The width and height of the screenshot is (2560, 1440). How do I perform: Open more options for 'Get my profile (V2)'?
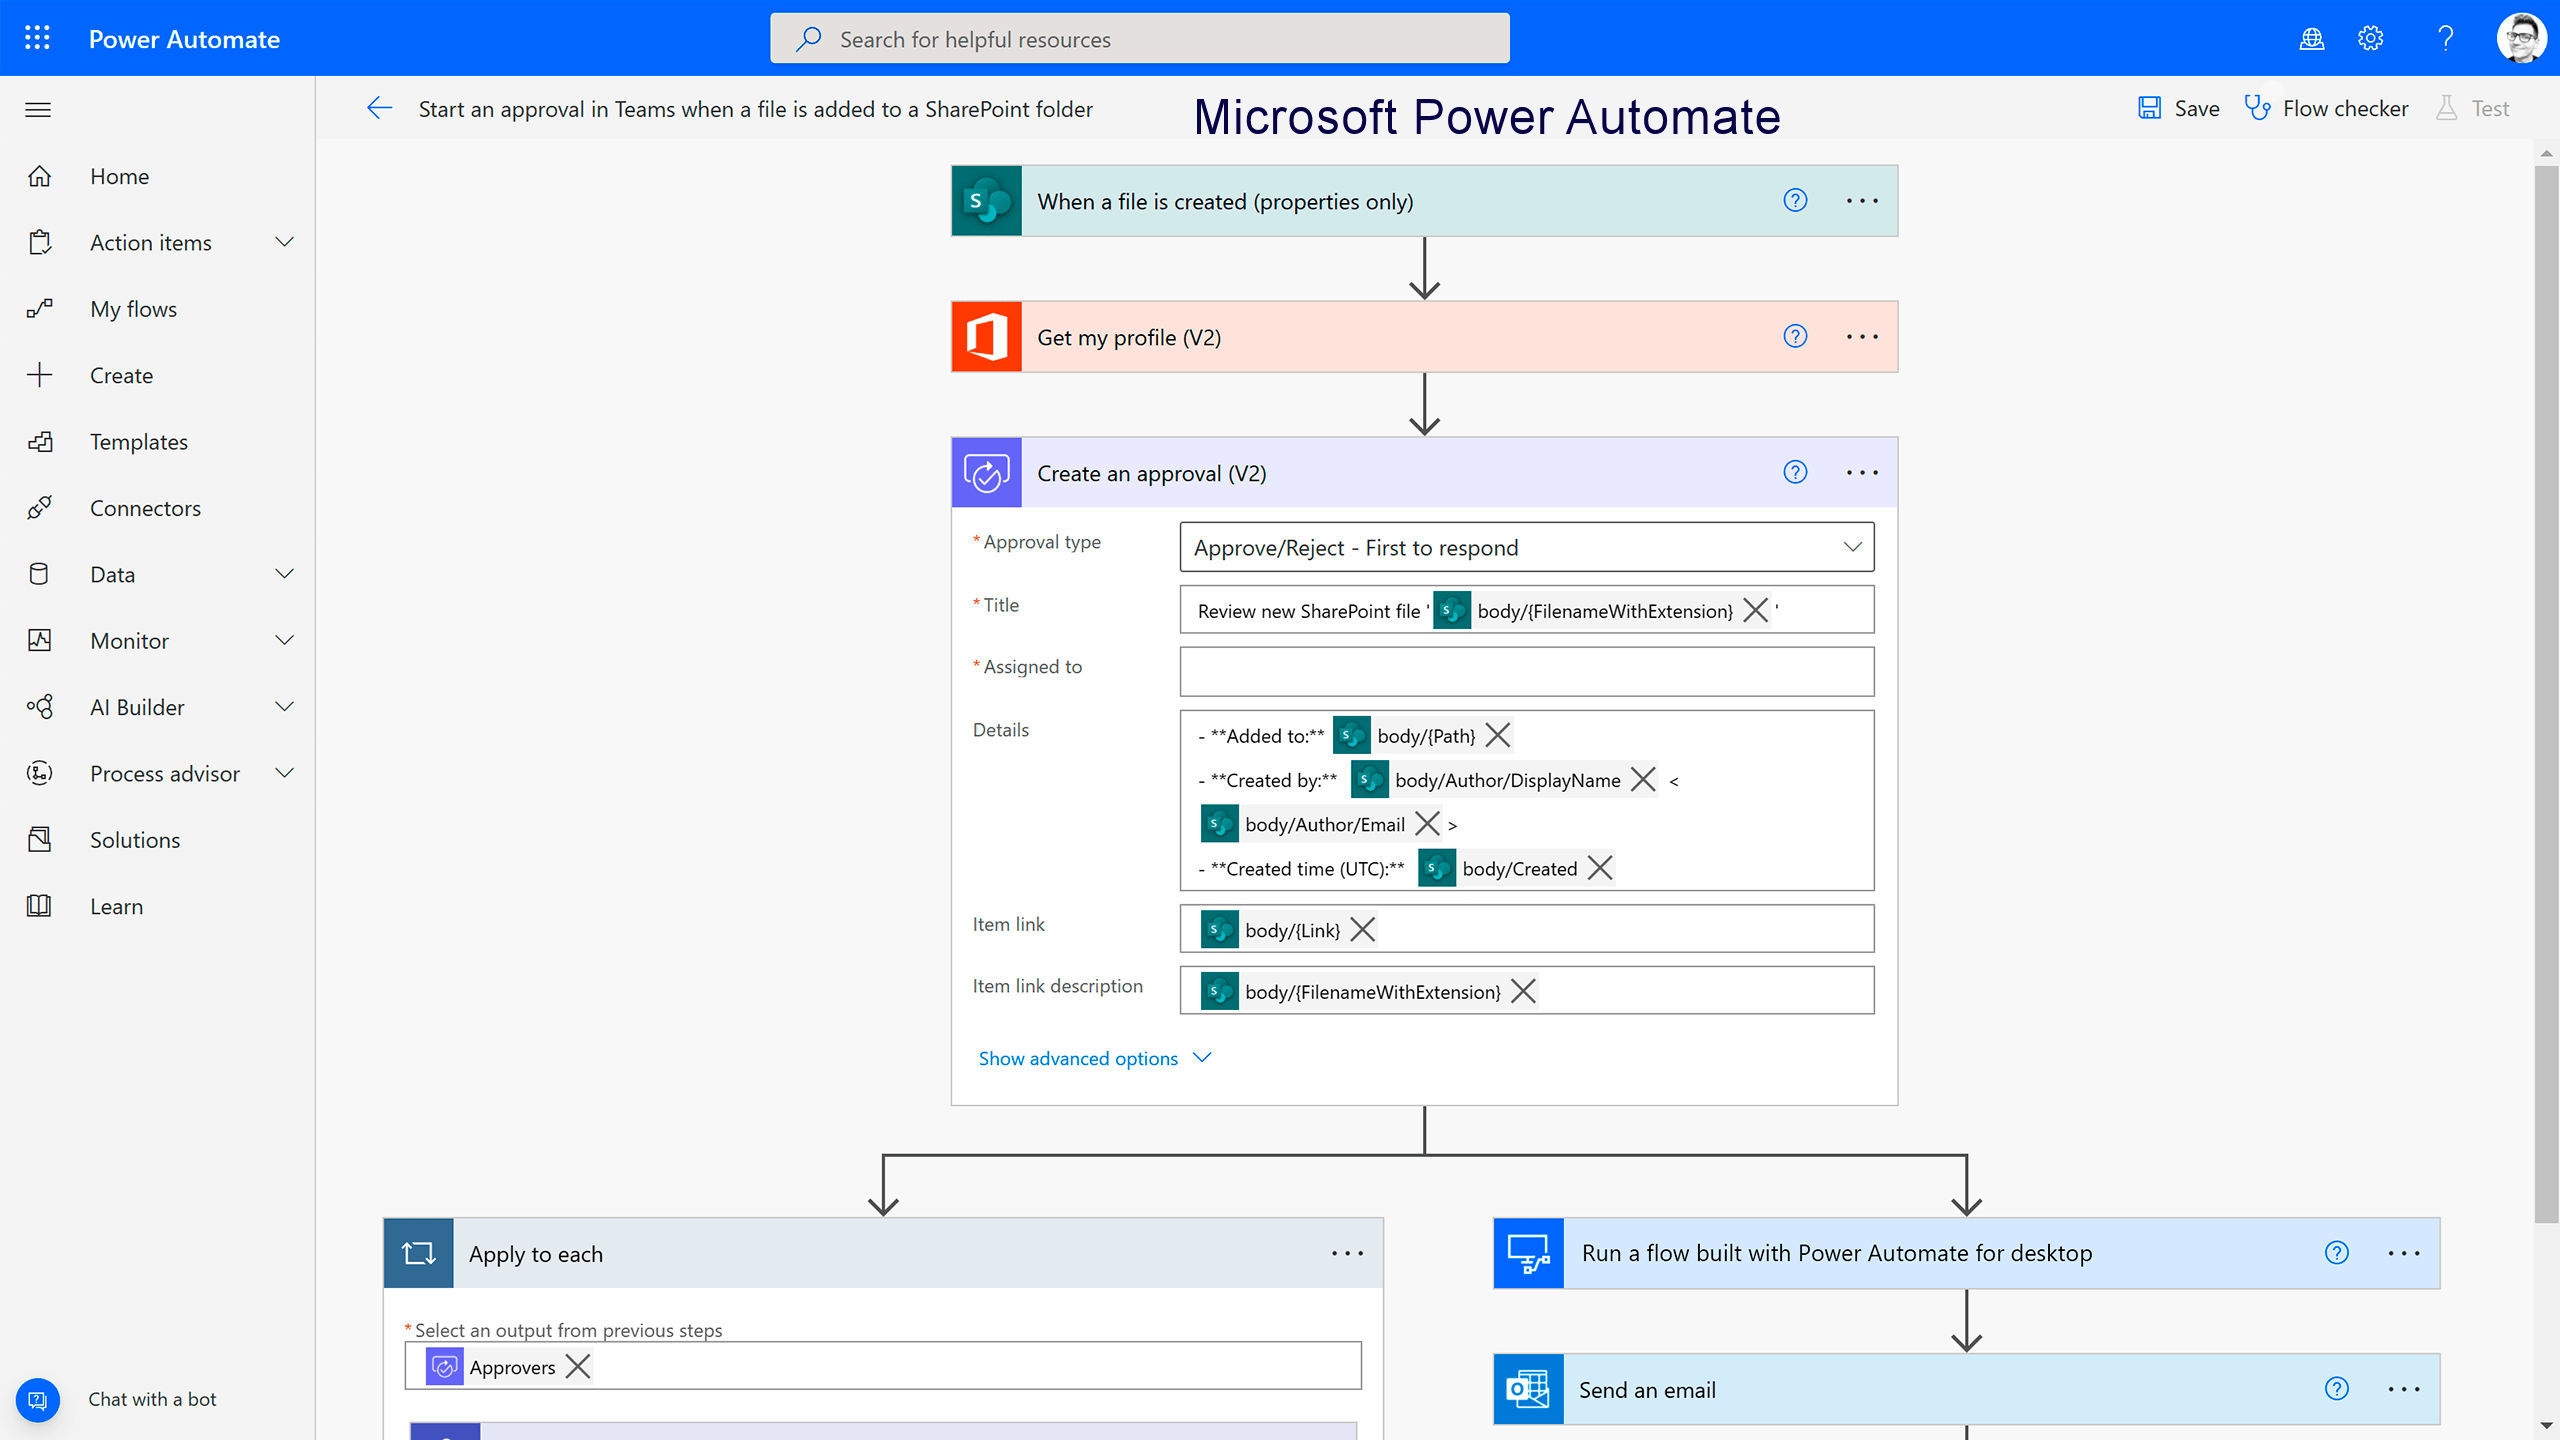(1862, 336)
